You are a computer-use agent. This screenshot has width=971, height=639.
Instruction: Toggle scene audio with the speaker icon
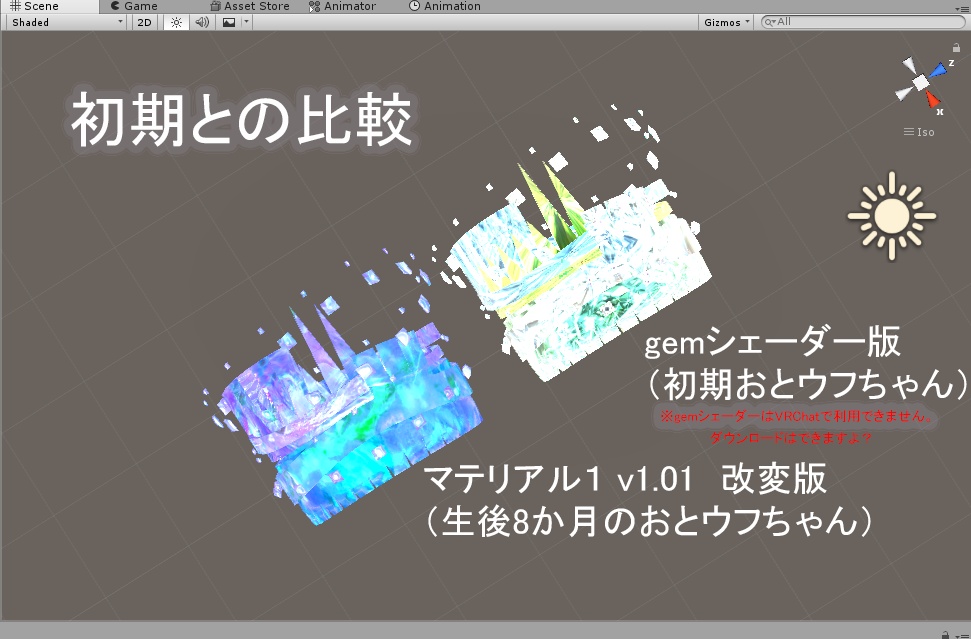(200, 22)
